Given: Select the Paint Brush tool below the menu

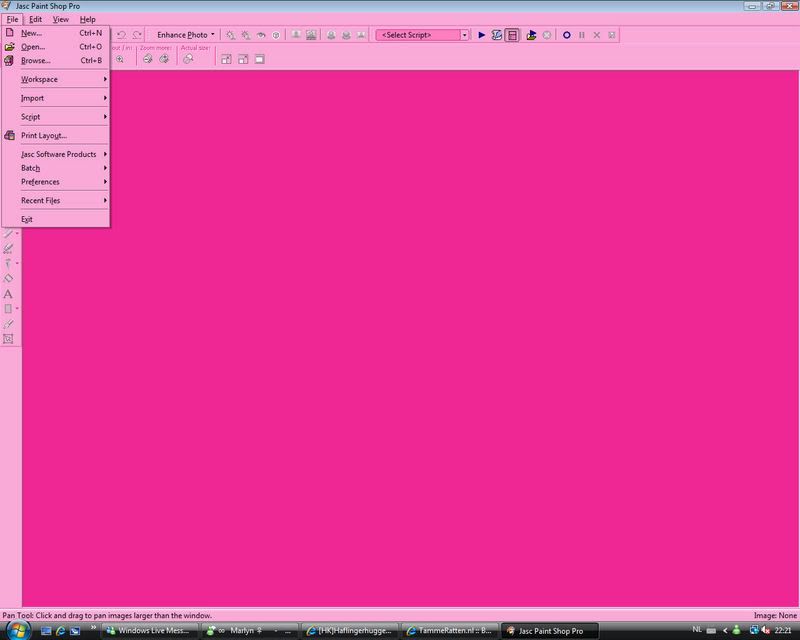Looking at the screenshot, I should coord(8,234).
